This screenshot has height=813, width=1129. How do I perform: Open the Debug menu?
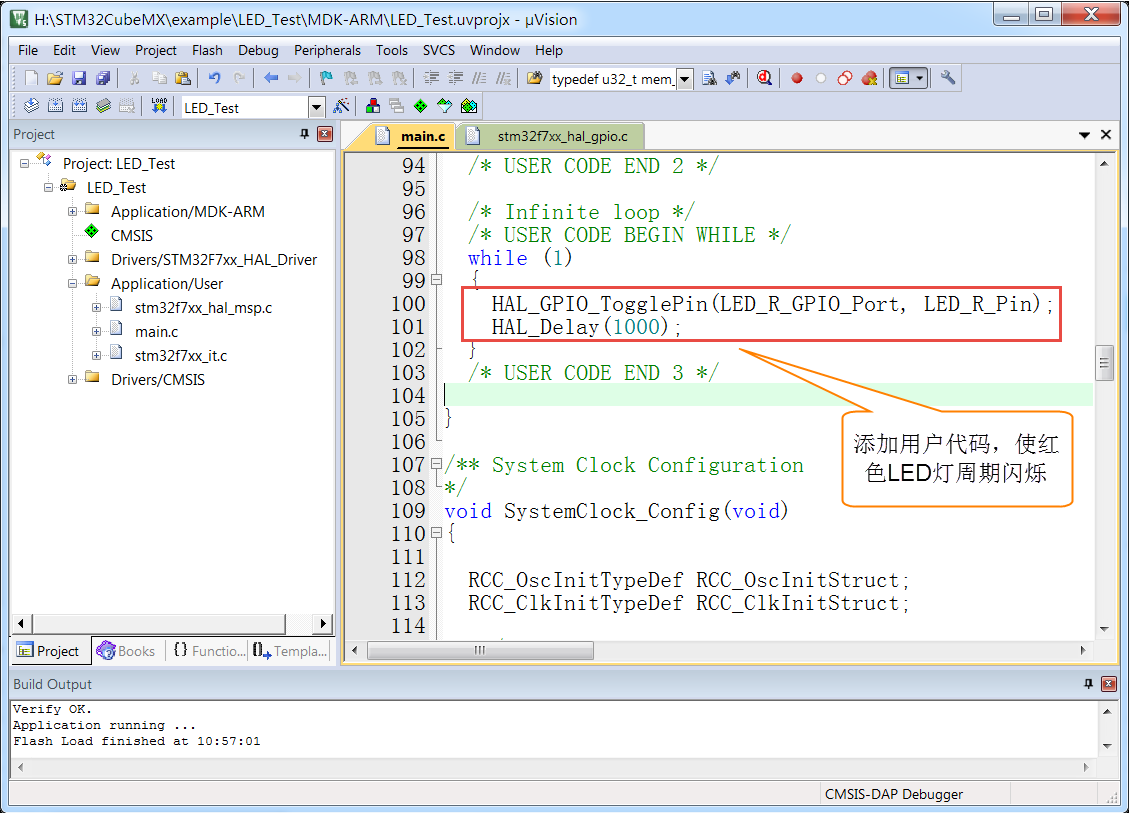(x=258, y=50)
